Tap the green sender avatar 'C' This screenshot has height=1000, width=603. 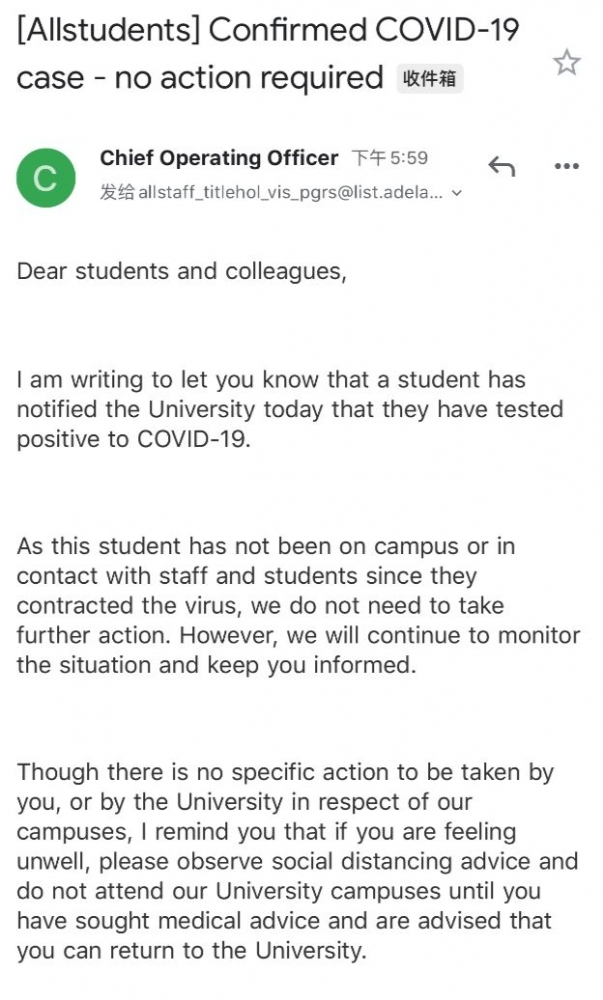click(45, 178)
